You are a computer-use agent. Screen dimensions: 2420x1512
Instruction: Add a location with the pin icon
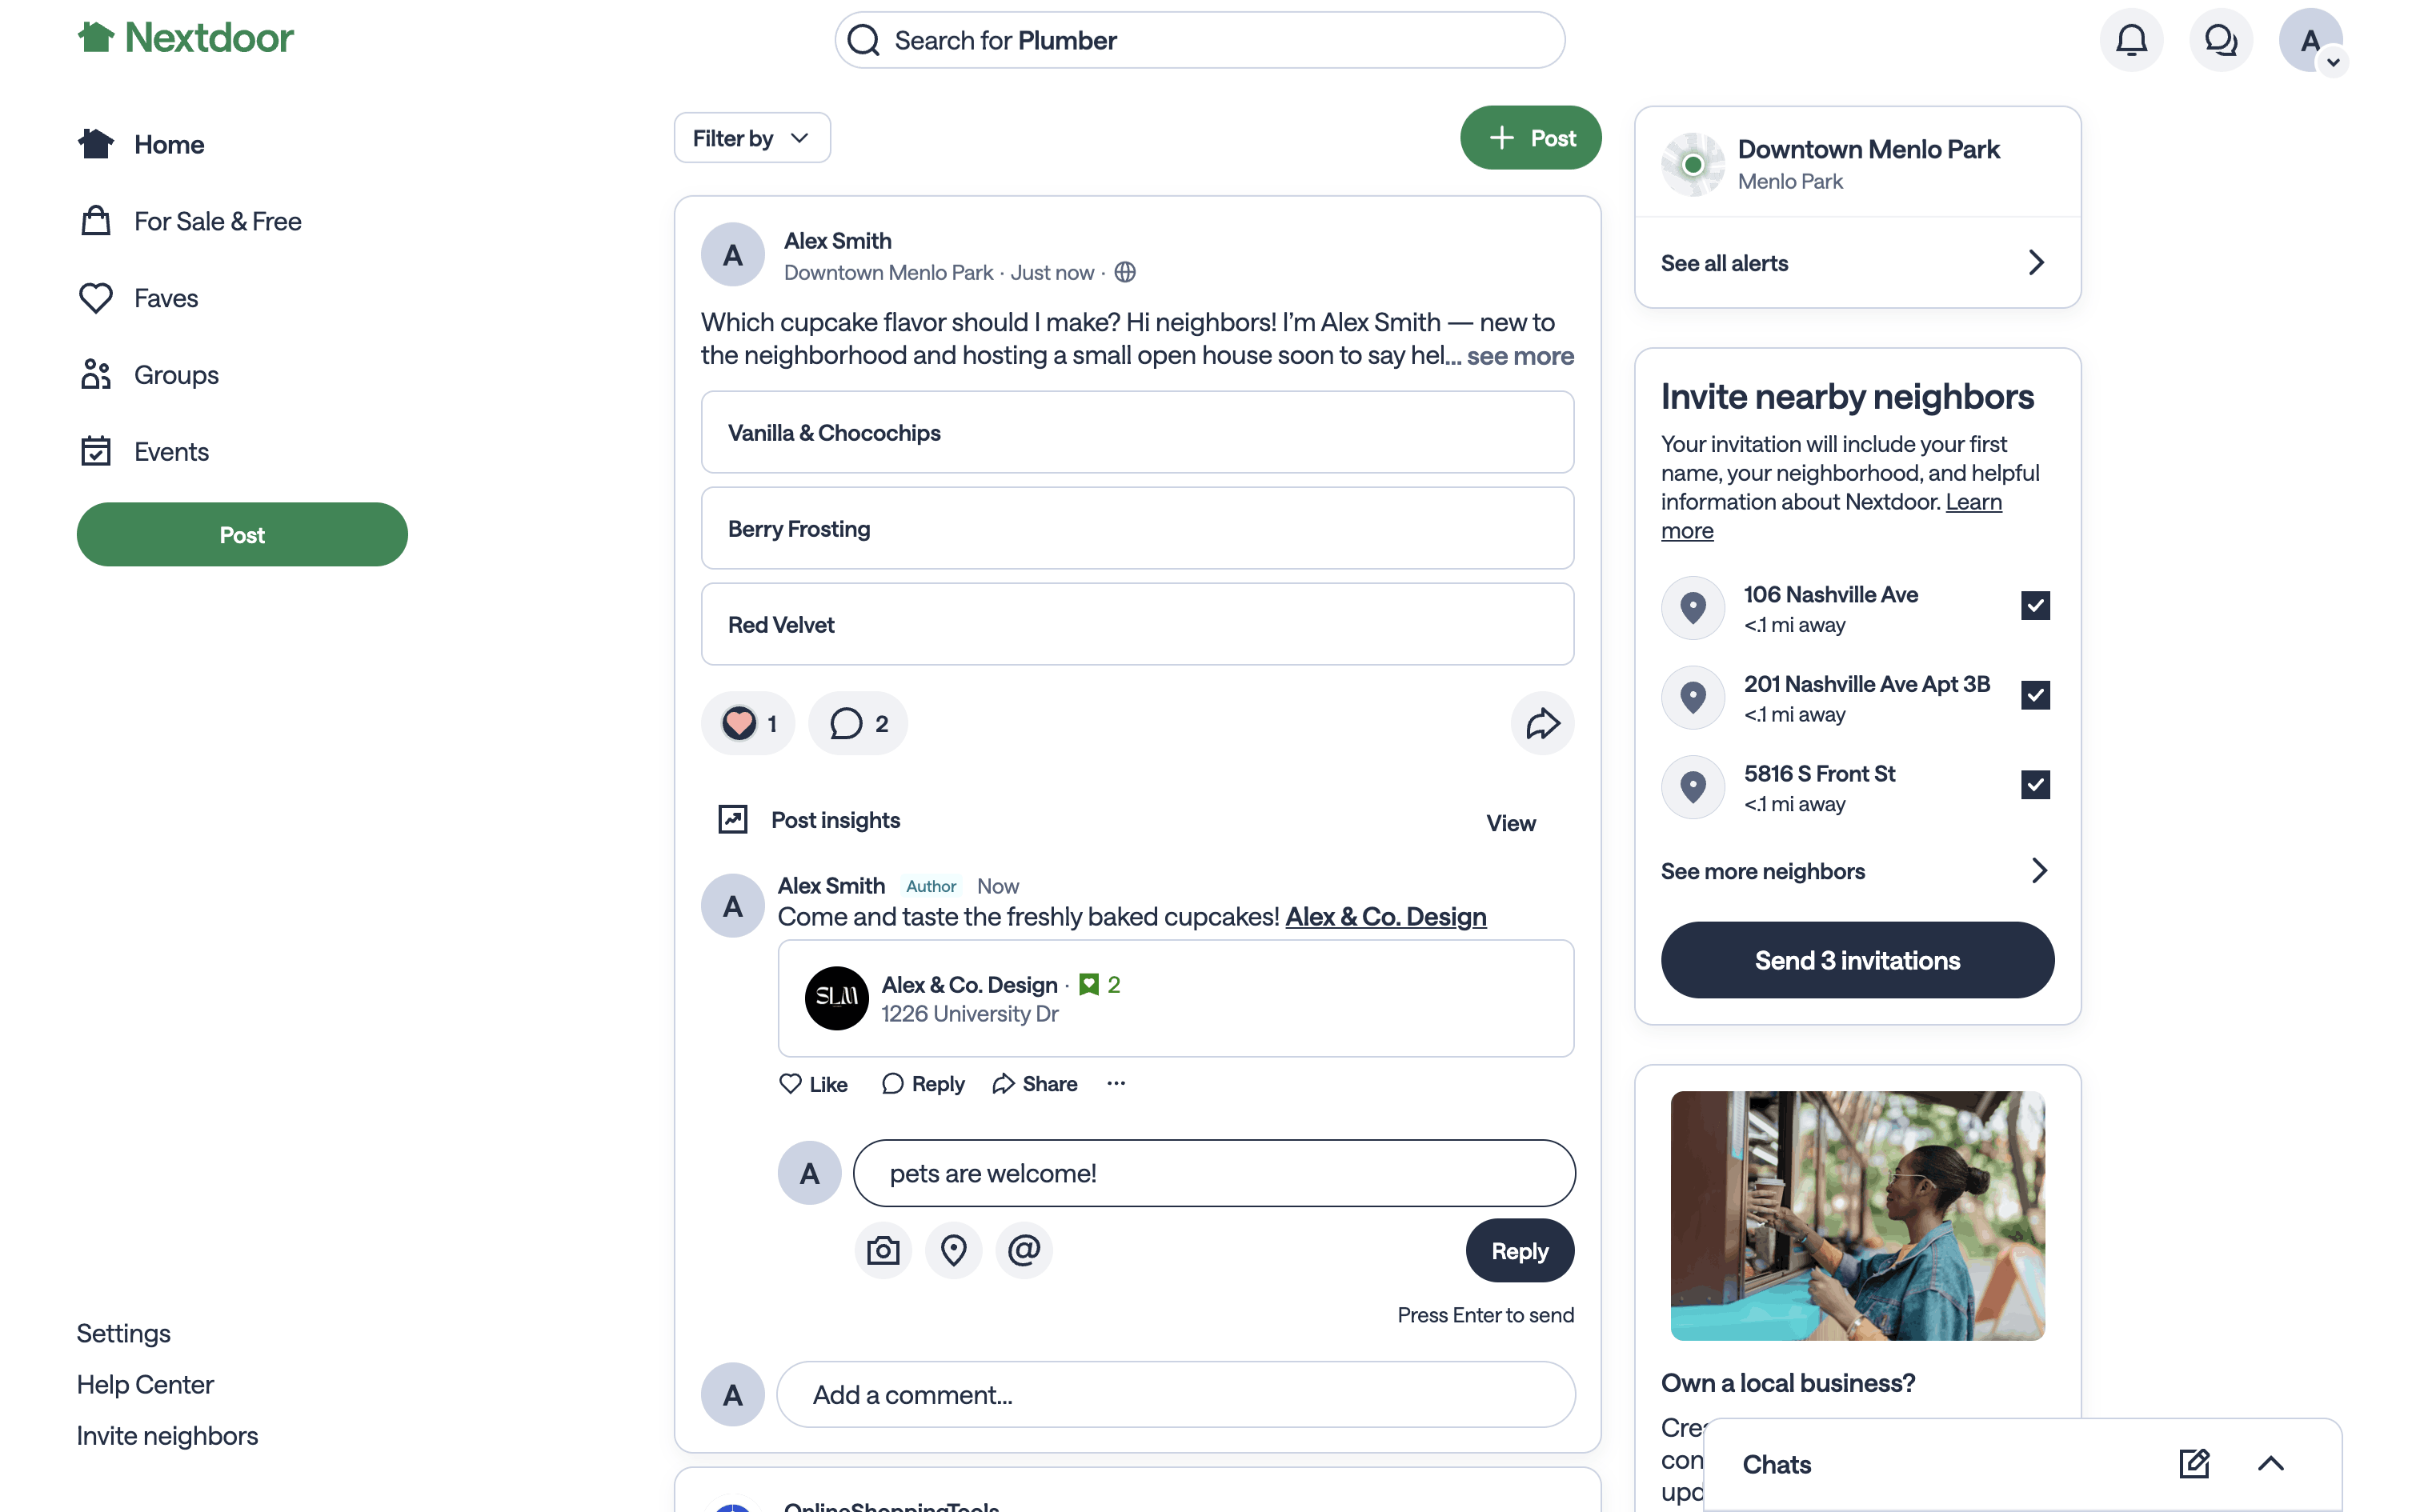point(954,1250)
